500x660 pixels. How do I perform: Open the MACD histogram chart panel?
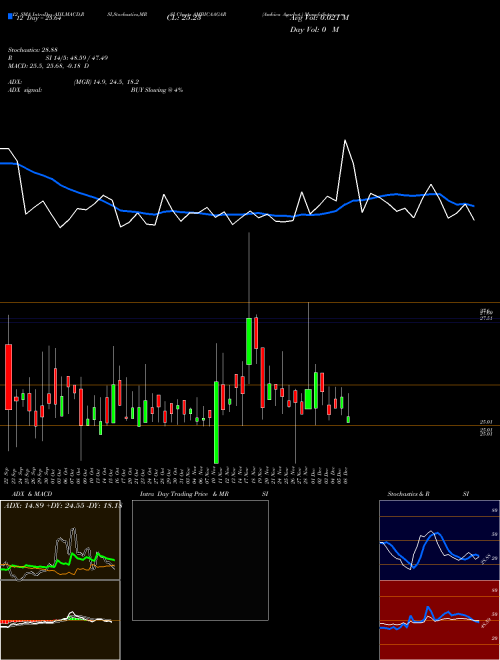[x=60, y=620]
